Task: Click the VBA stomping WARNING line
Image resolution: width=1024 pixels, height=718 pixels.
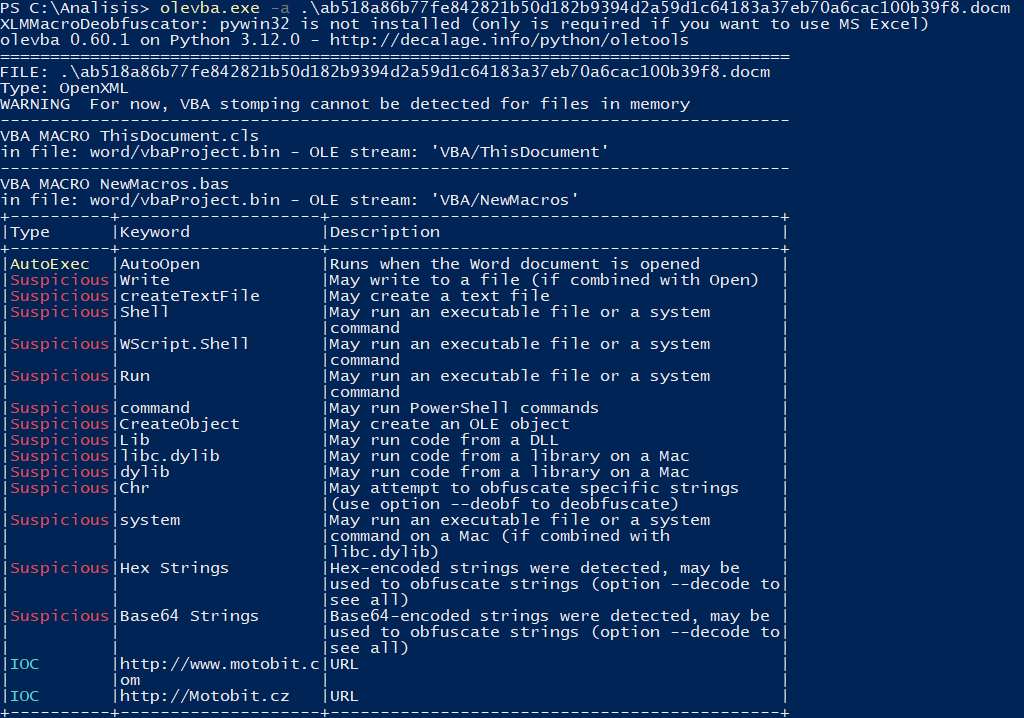Action: (345, 104)
